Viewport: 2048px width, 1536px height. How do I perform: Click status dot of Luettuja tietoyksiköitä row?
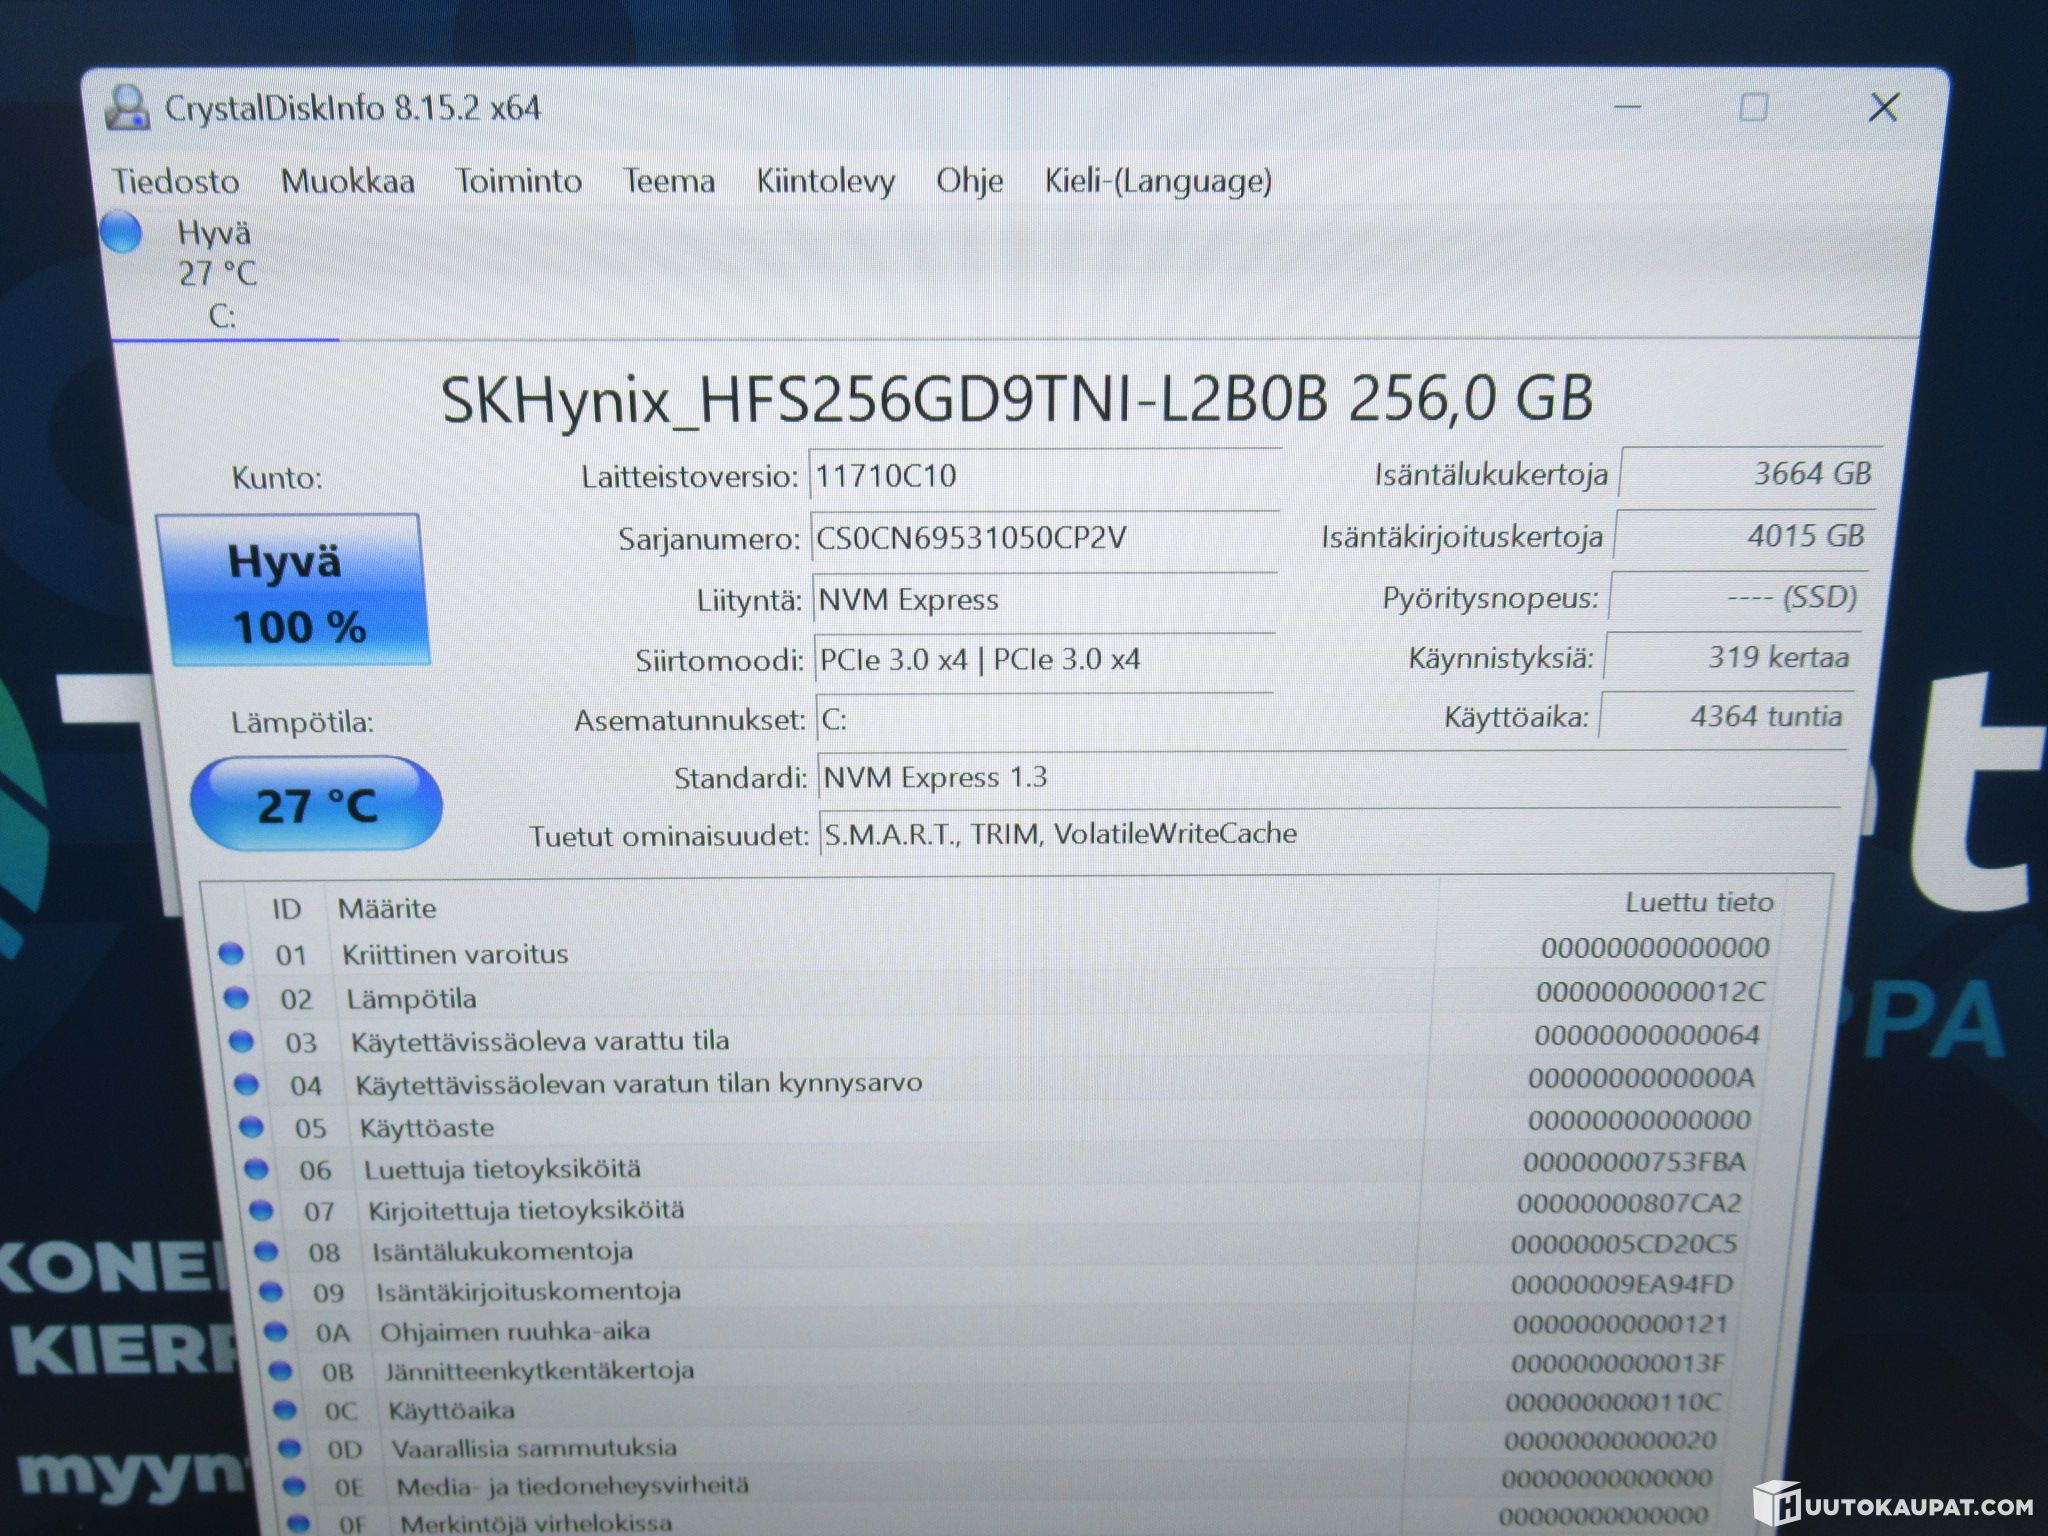tap(256, 1169)
